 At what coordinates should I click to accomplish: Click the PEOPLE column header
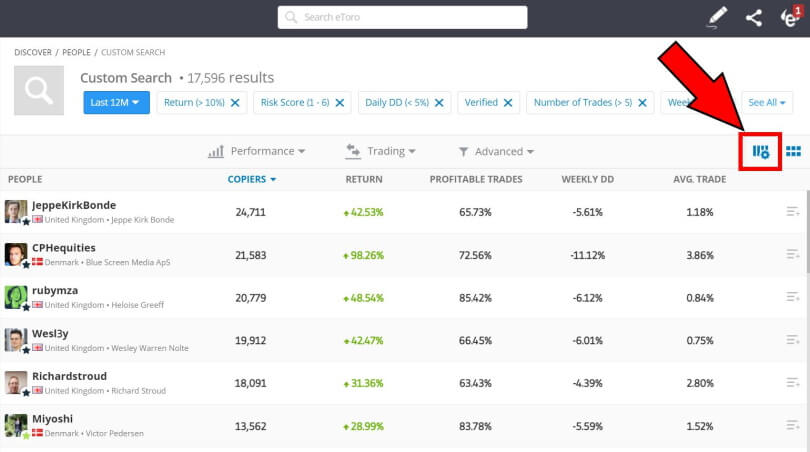tap(25, 179)
